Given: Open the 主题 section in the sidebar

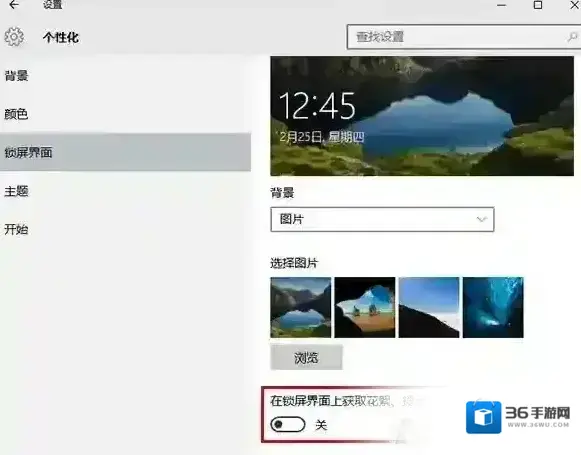Looking at the screenshot, I should click(x=125, y=191).
